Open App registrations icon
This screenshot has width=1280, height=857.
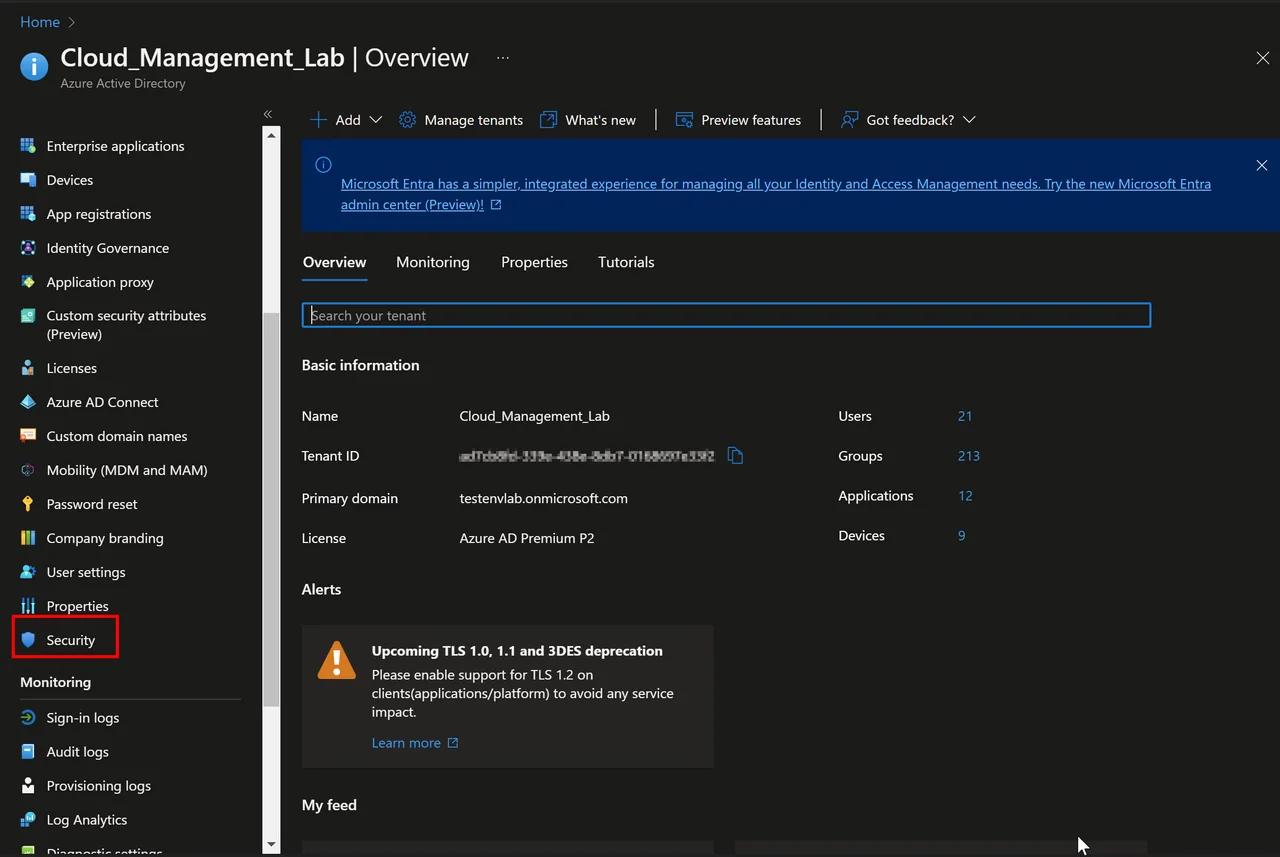28,214
